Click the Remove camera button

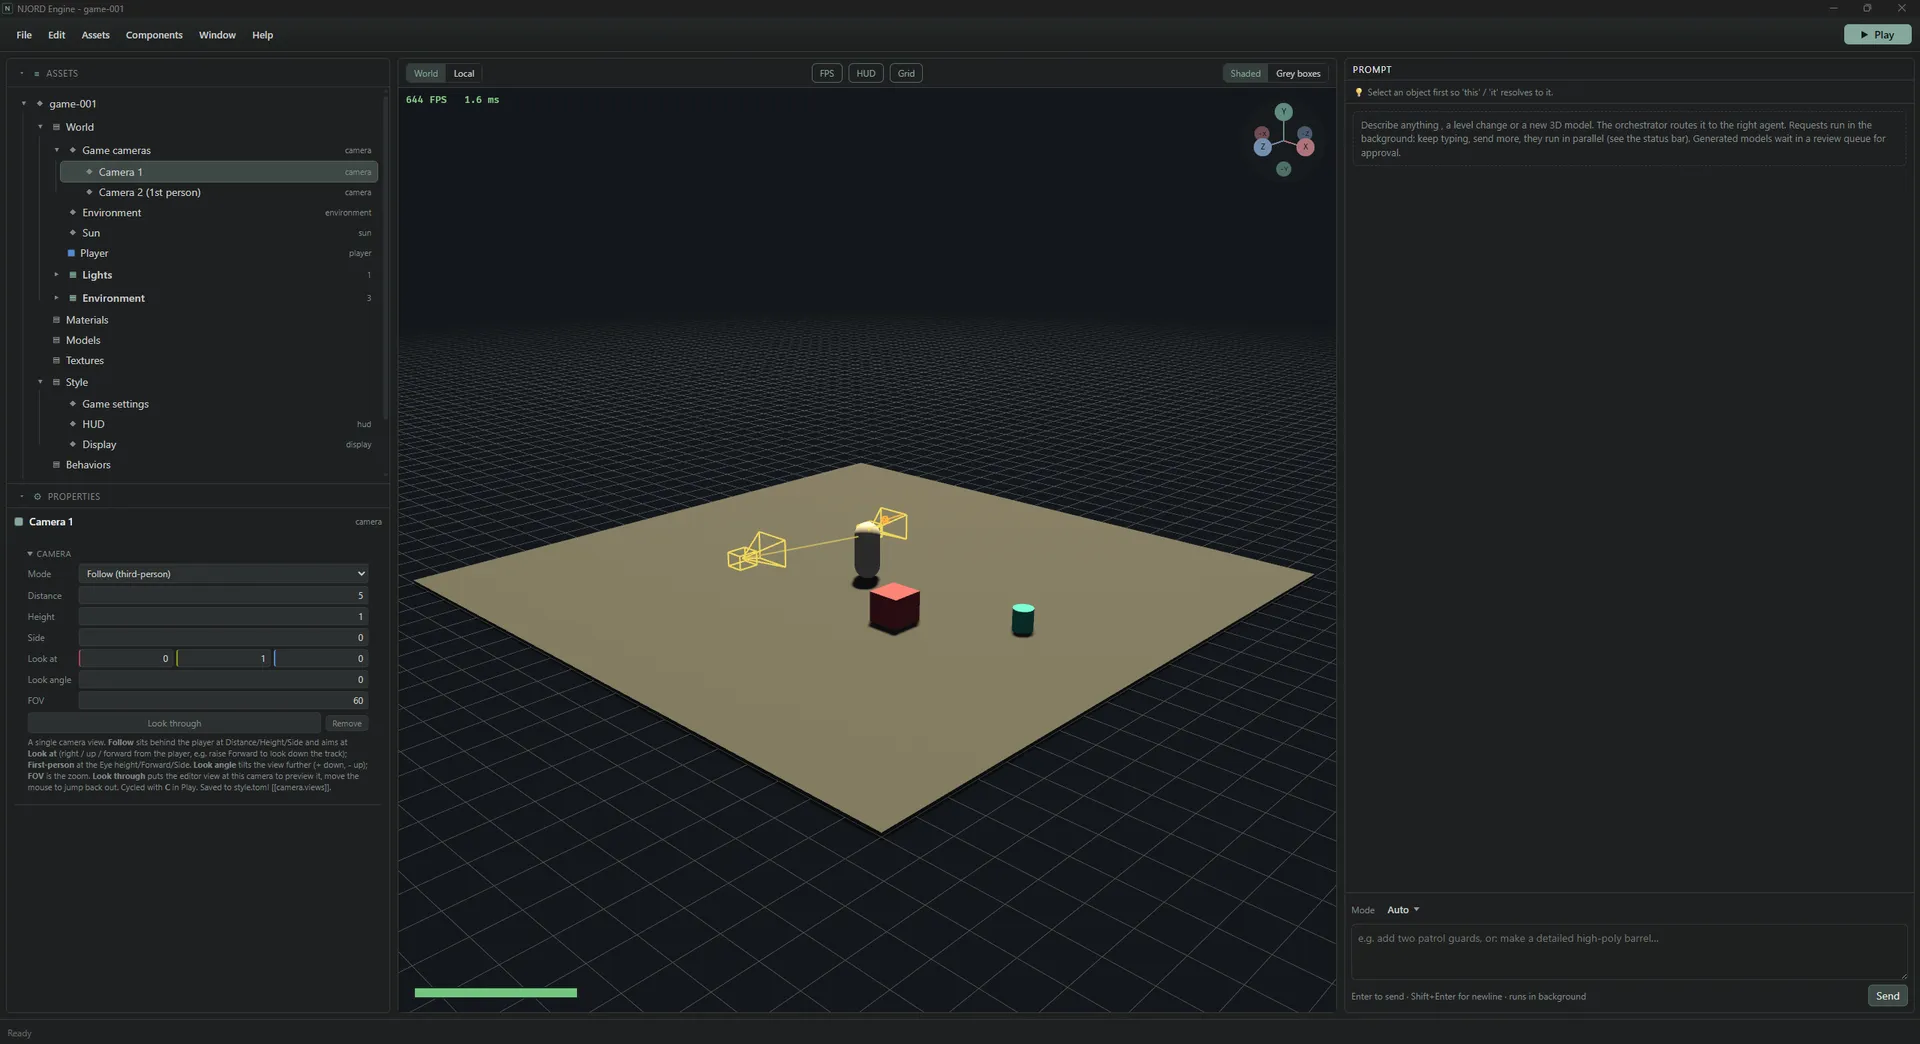click(347, 723)
